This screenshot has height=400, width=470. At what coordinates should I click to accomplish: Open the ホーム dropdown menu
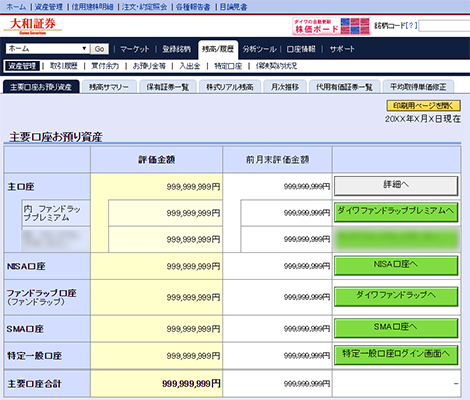[47, 49]
